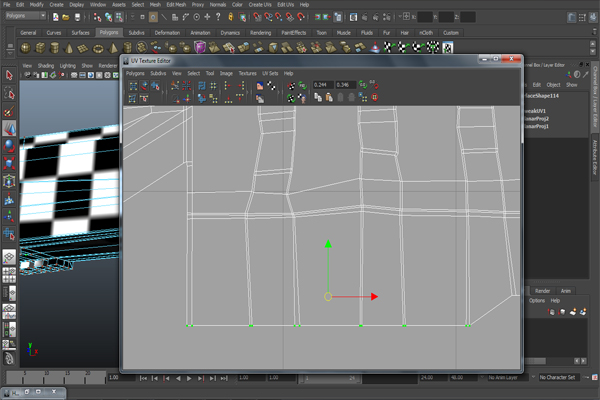Screen dimensions: 600x400
Task: Create a polygon torus from the shelf
Action: (98, 48)
